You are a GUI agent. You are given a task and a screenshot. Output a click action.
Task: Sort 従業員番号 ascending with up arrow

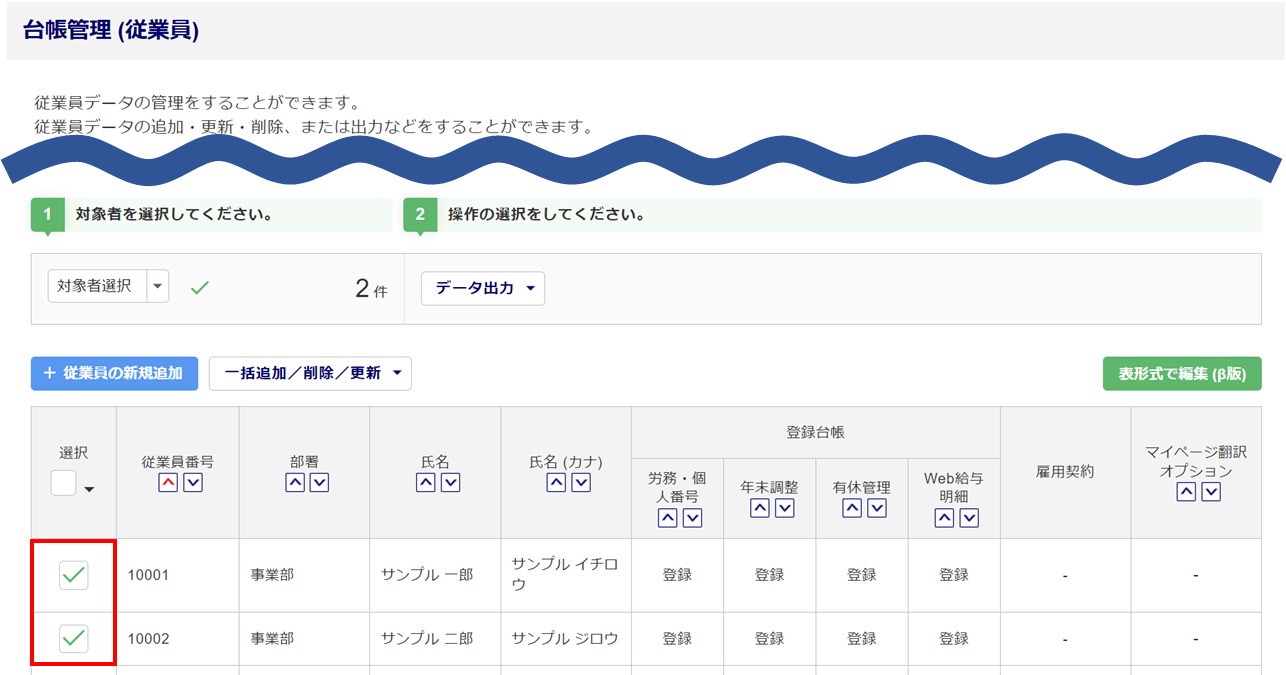point(168,483)
